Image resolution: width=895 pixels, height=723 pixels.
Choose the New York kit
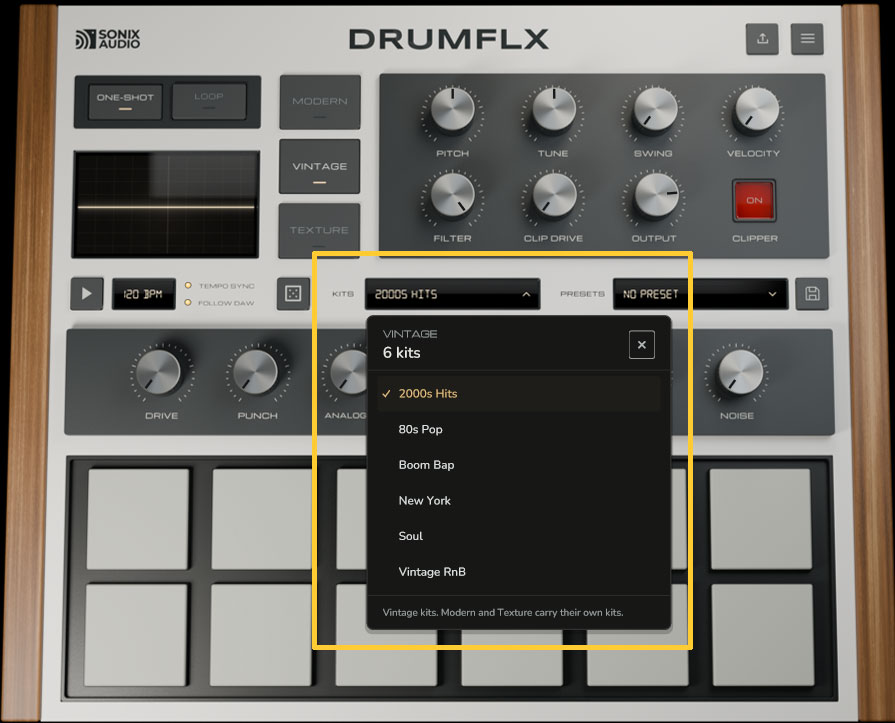tap(518, 500)
